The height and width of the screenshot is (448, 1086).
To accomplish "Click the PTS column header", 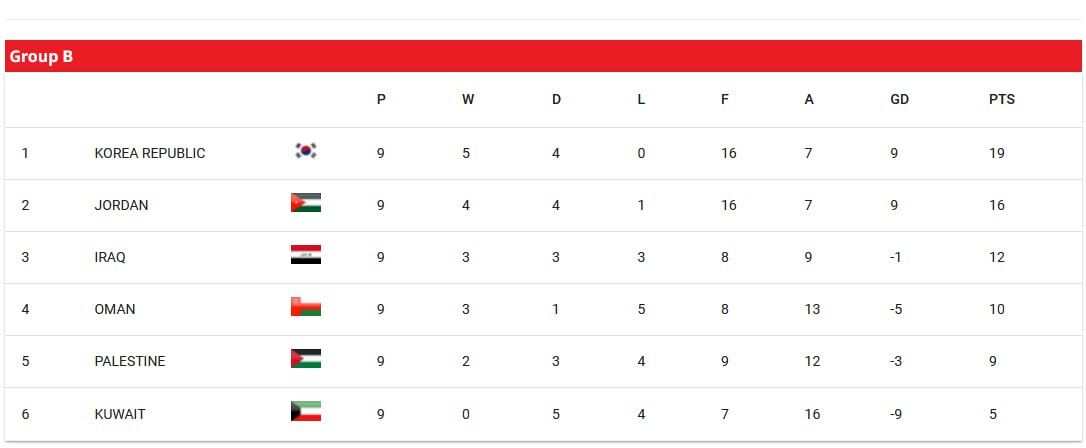I will [x=1001, y=100].
